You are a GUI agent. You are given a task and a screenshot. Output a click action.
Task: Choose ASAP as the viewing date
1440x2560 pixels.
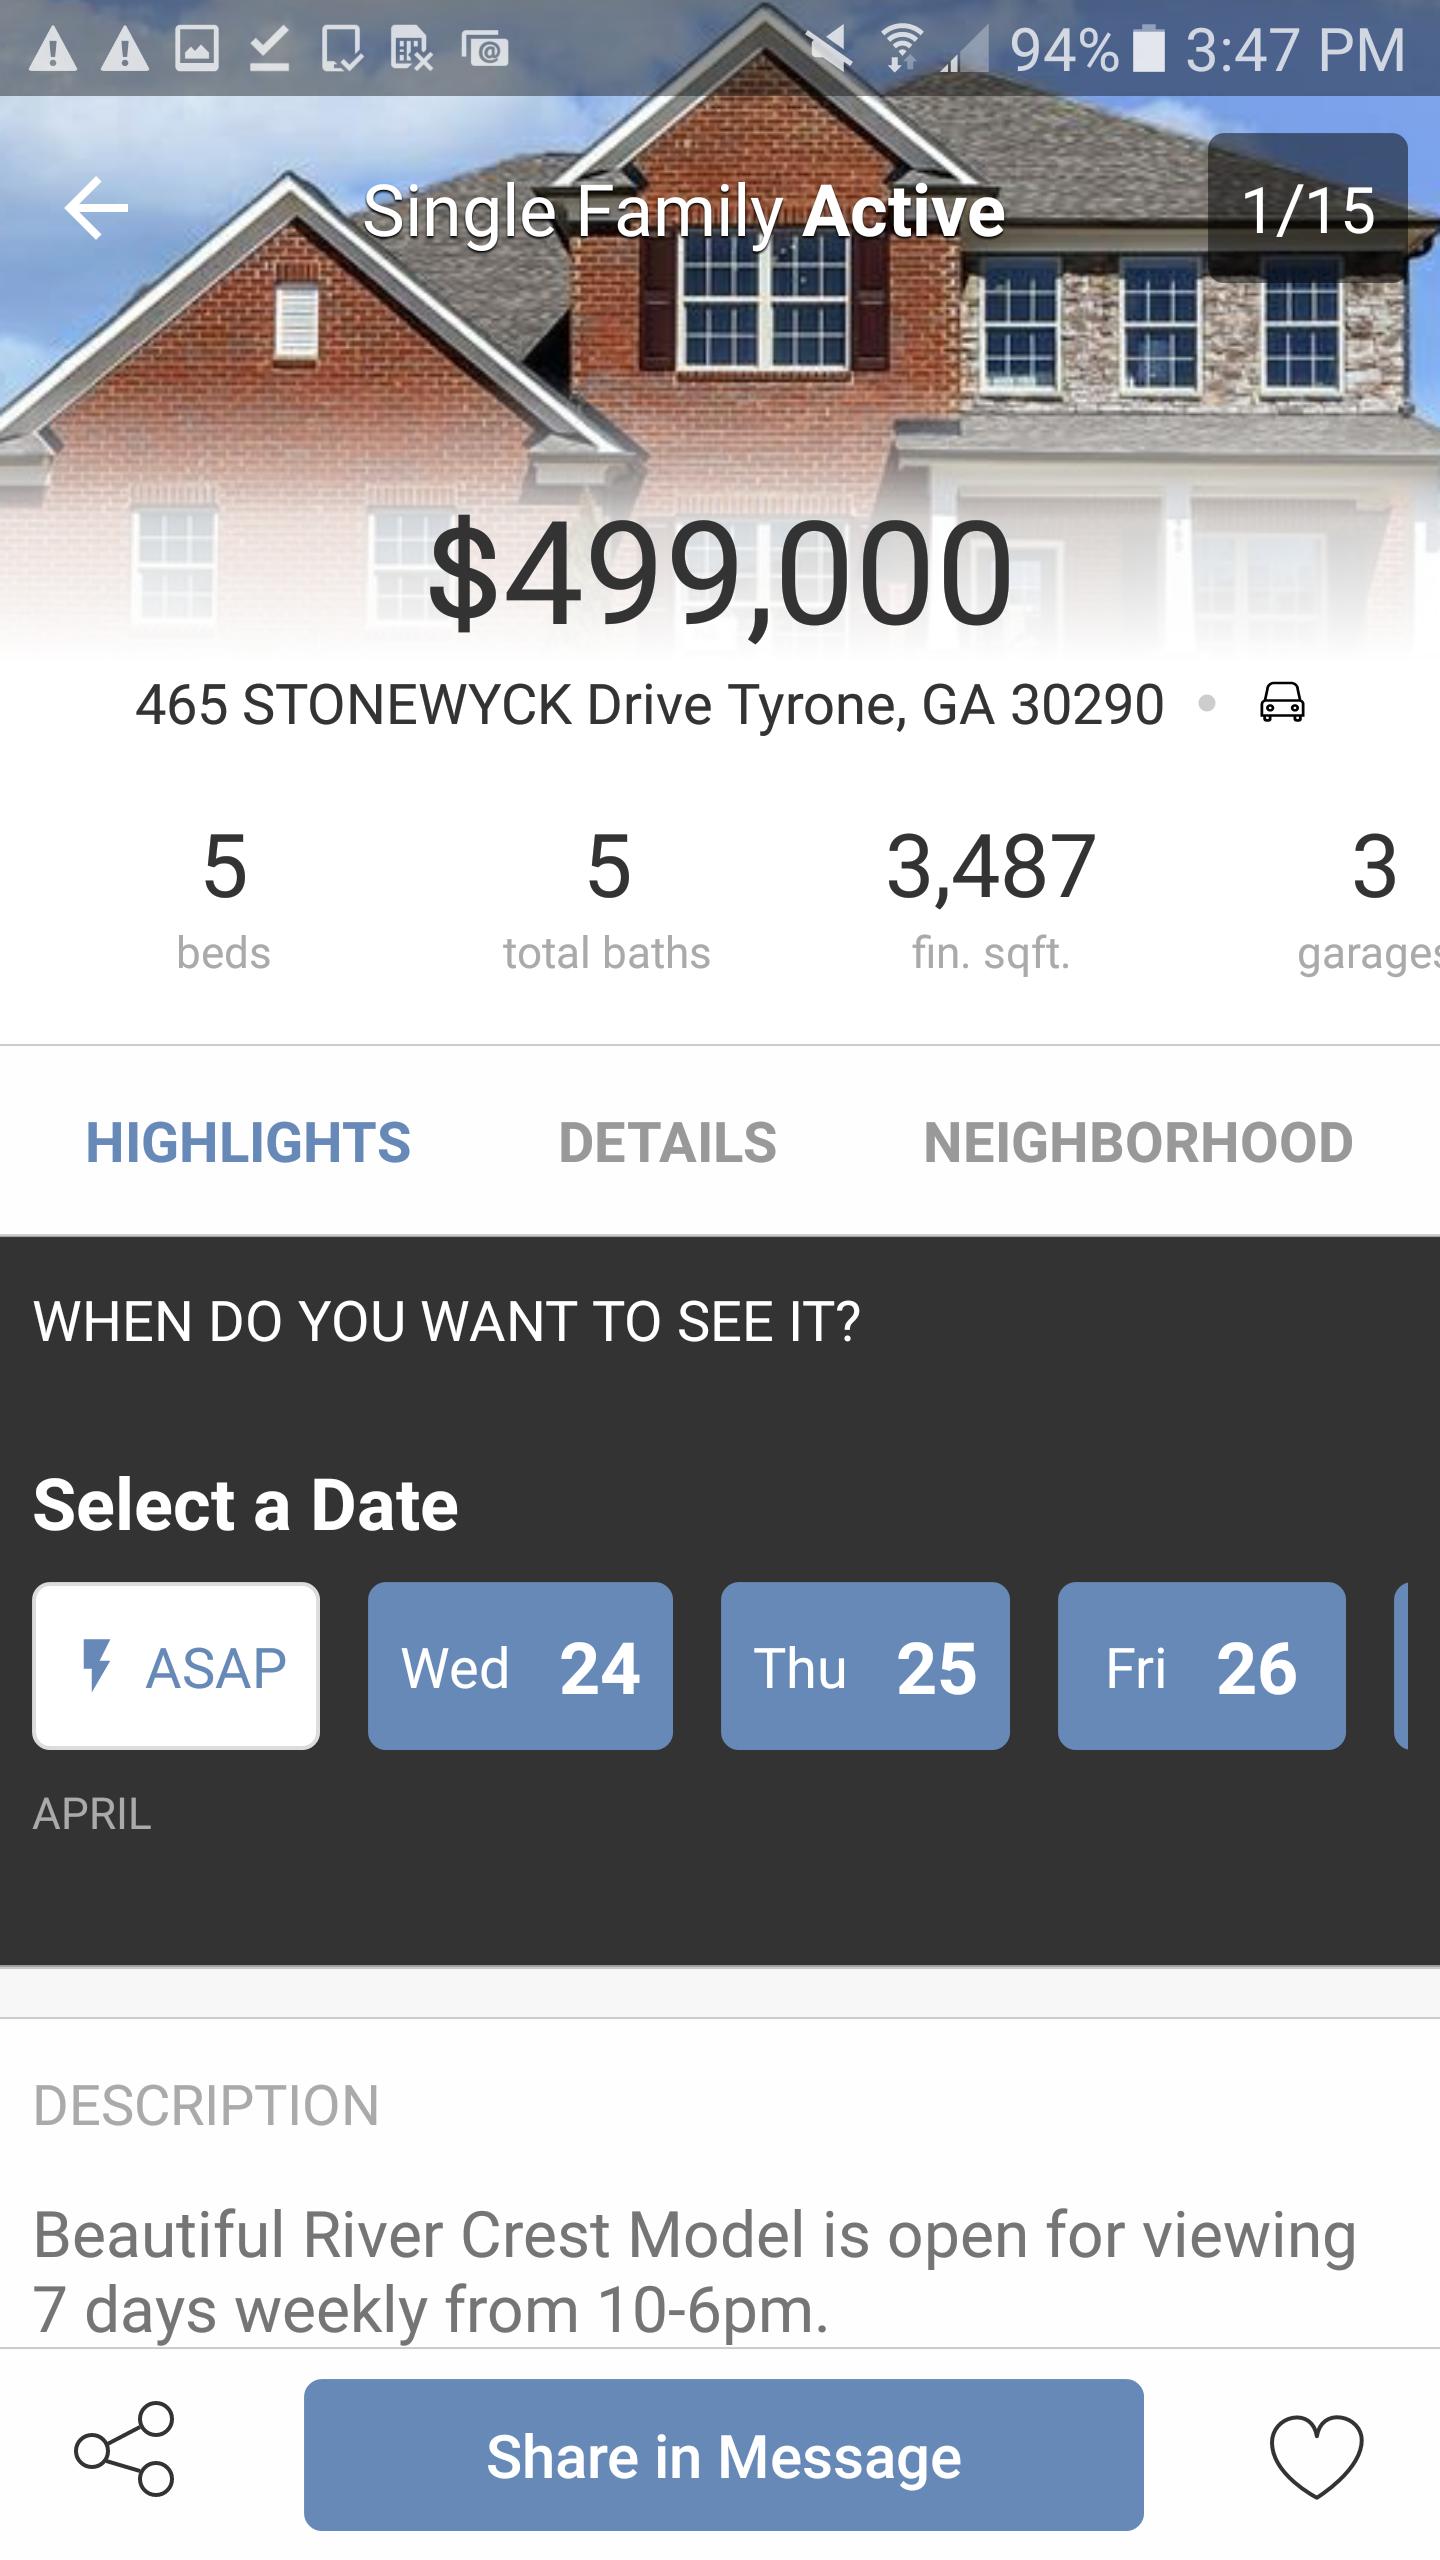(176, 1666)
